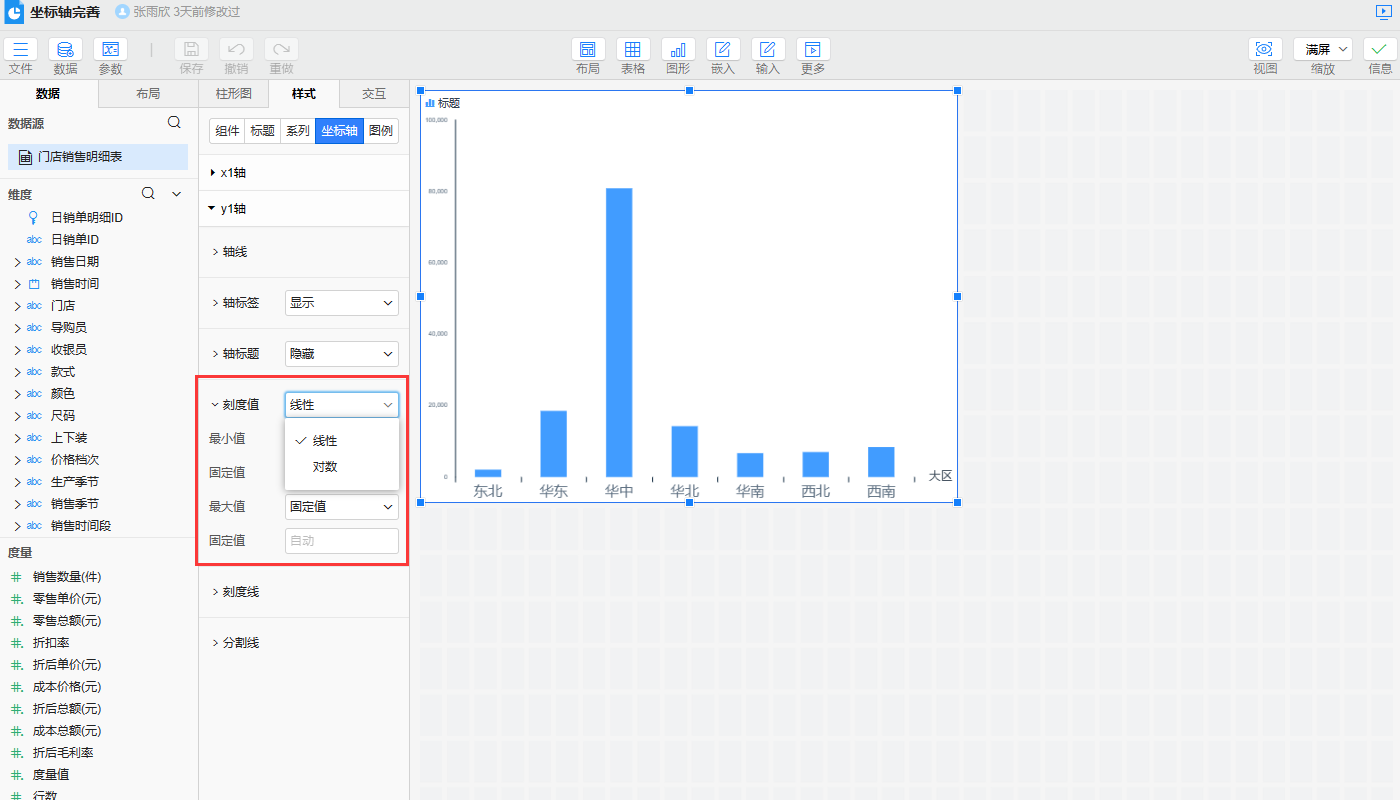The height and width of the screenshot is (800, 1400).
Task: Search the data source with magnifier
Action: pyautogui.click(x=174, y=123)
